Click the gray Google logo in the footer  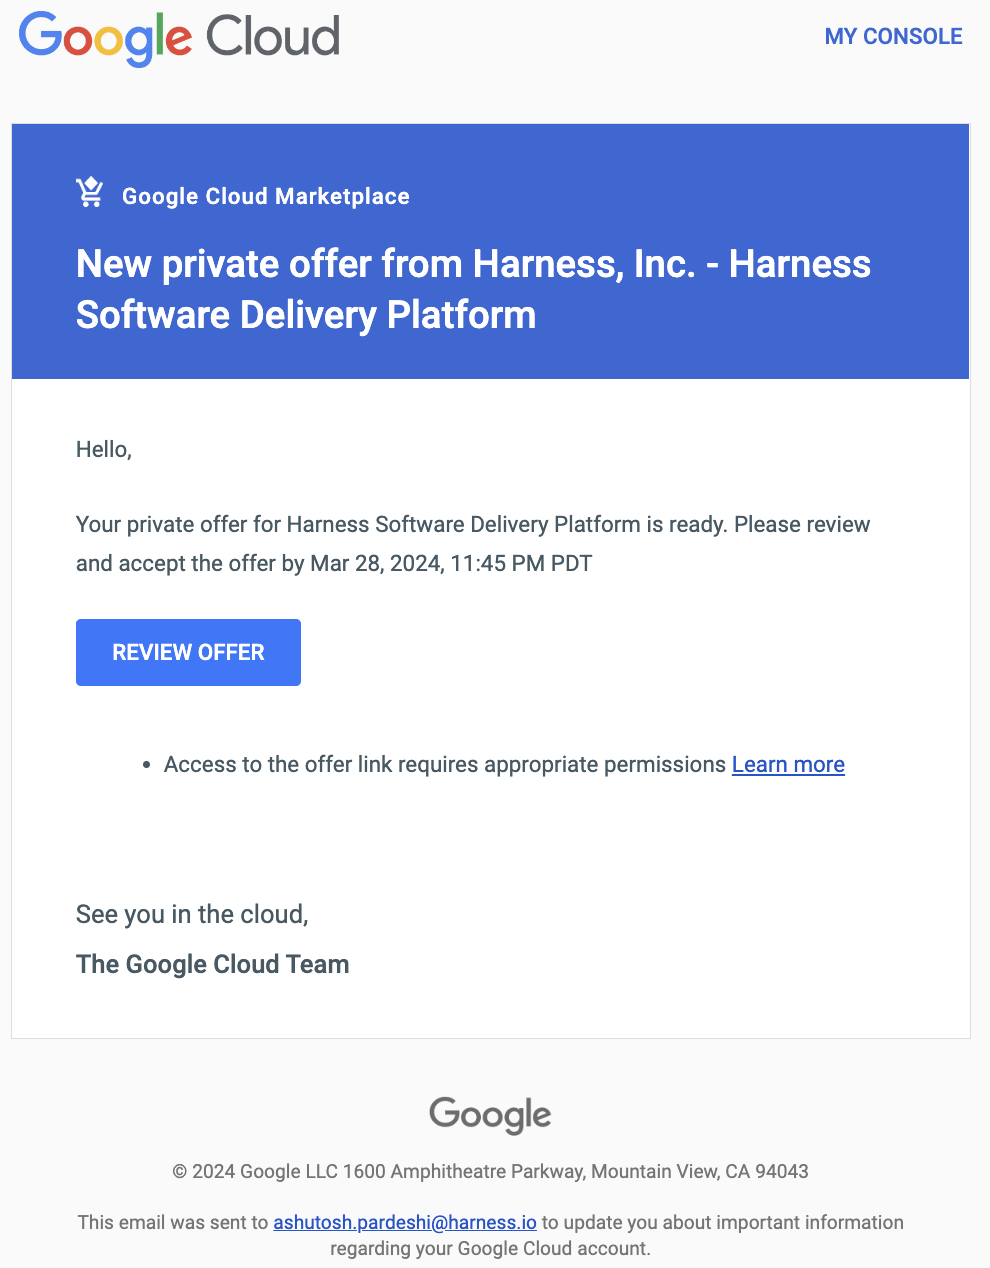(490, 1114)
